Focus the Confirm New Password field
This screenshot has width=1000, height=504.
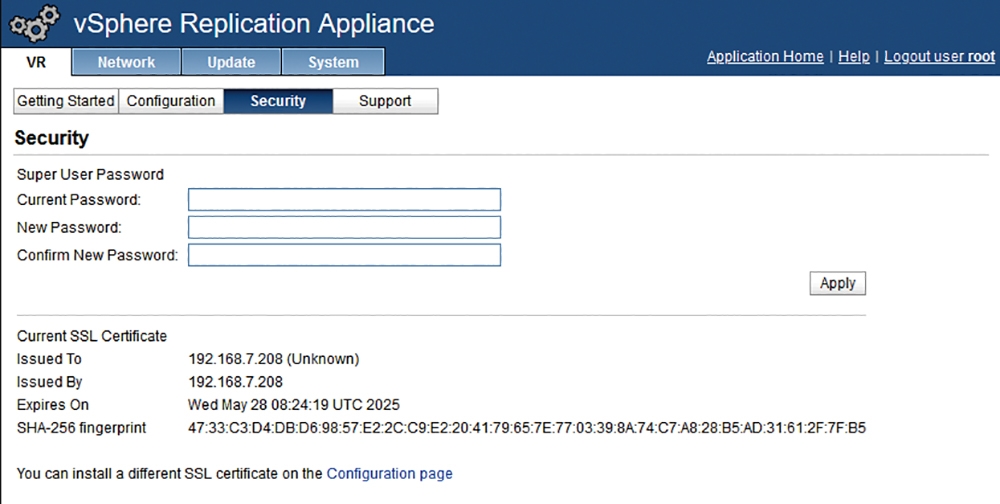coord(344,255)
